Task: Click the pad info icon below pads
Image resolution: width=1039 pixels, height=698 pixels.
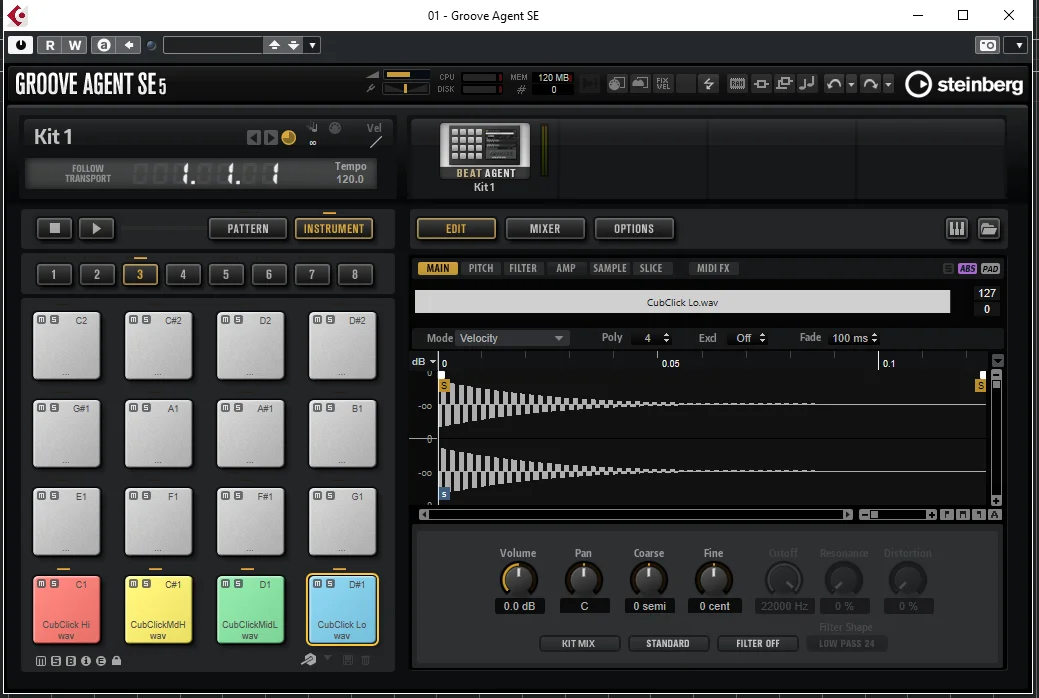Action: pos(85,661)
